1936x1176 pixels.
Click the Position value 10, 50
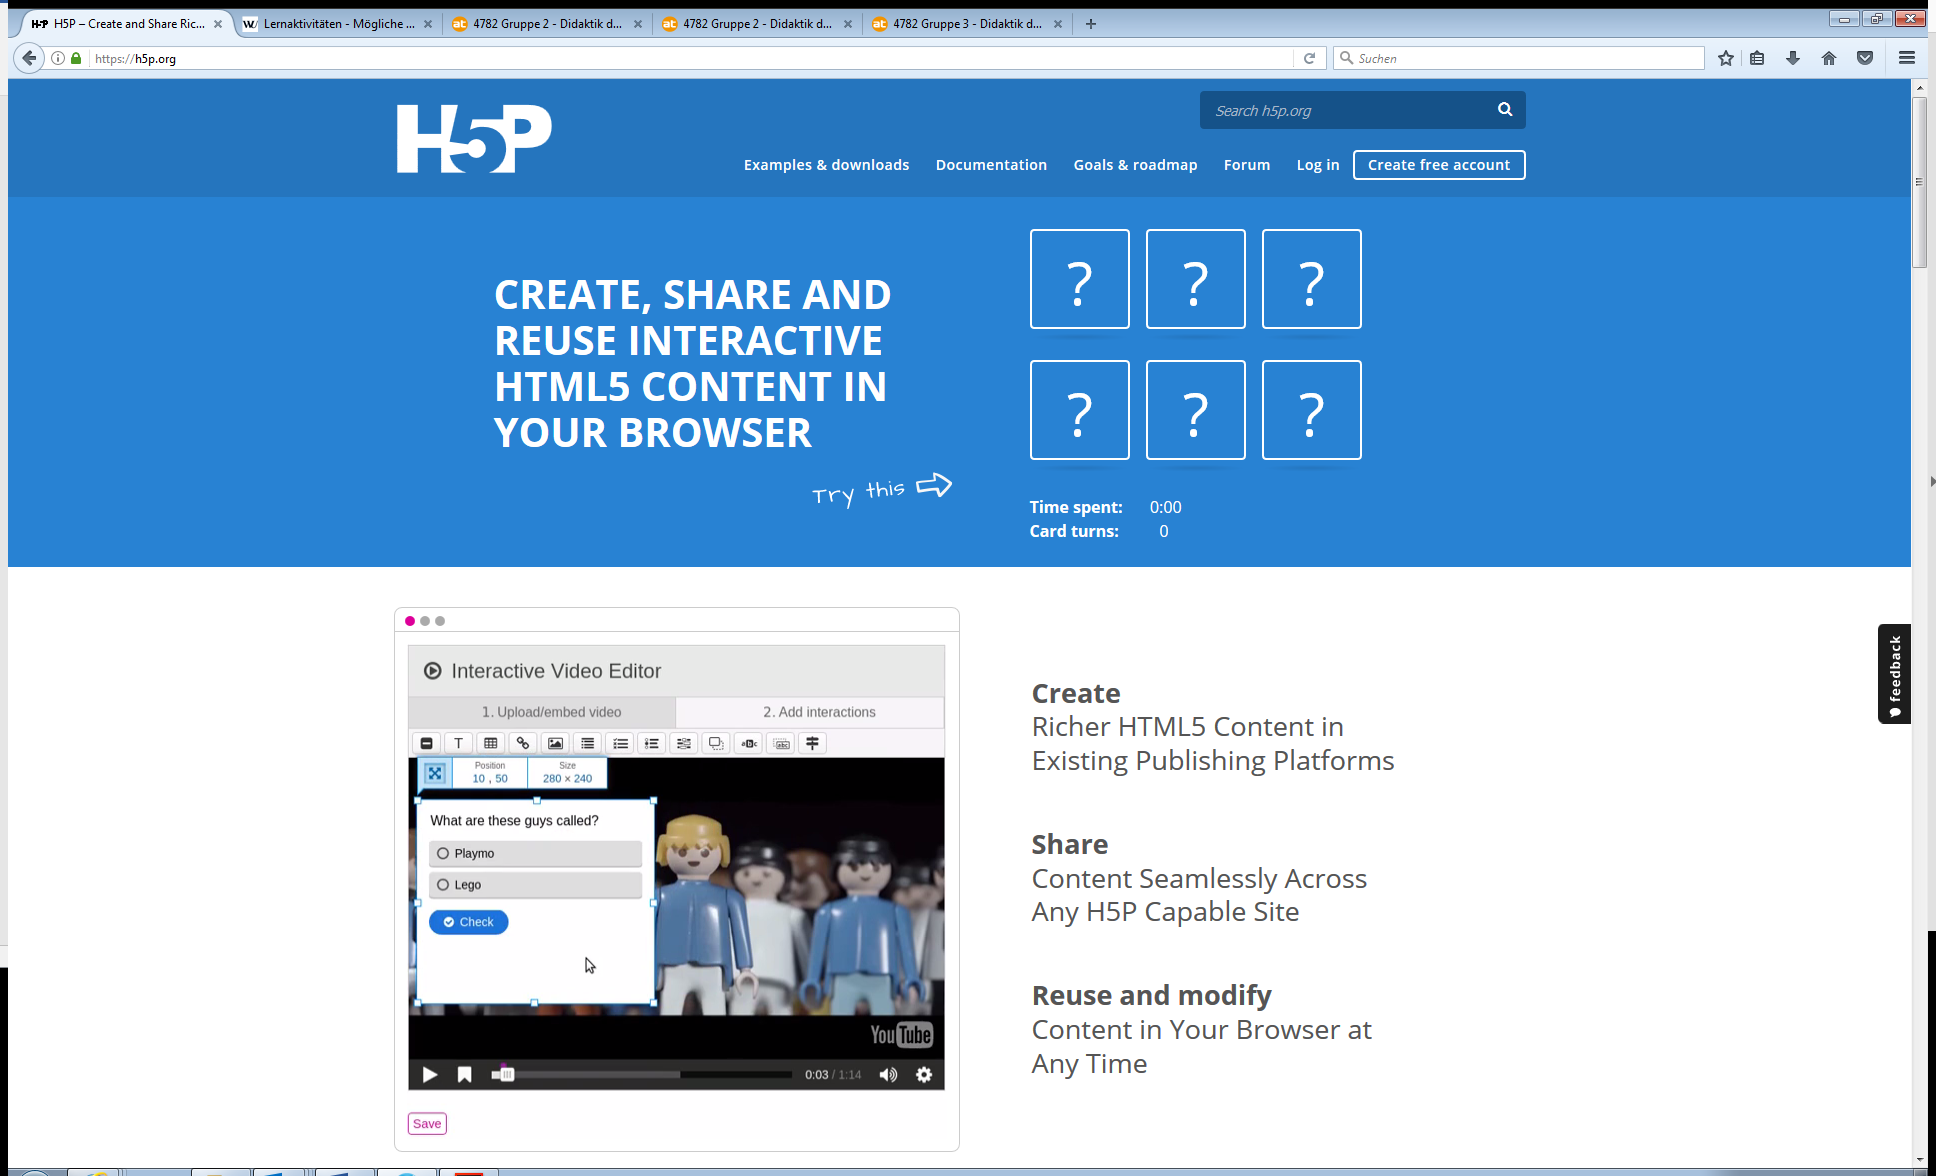pyautogui.click(x=490, y=779)
